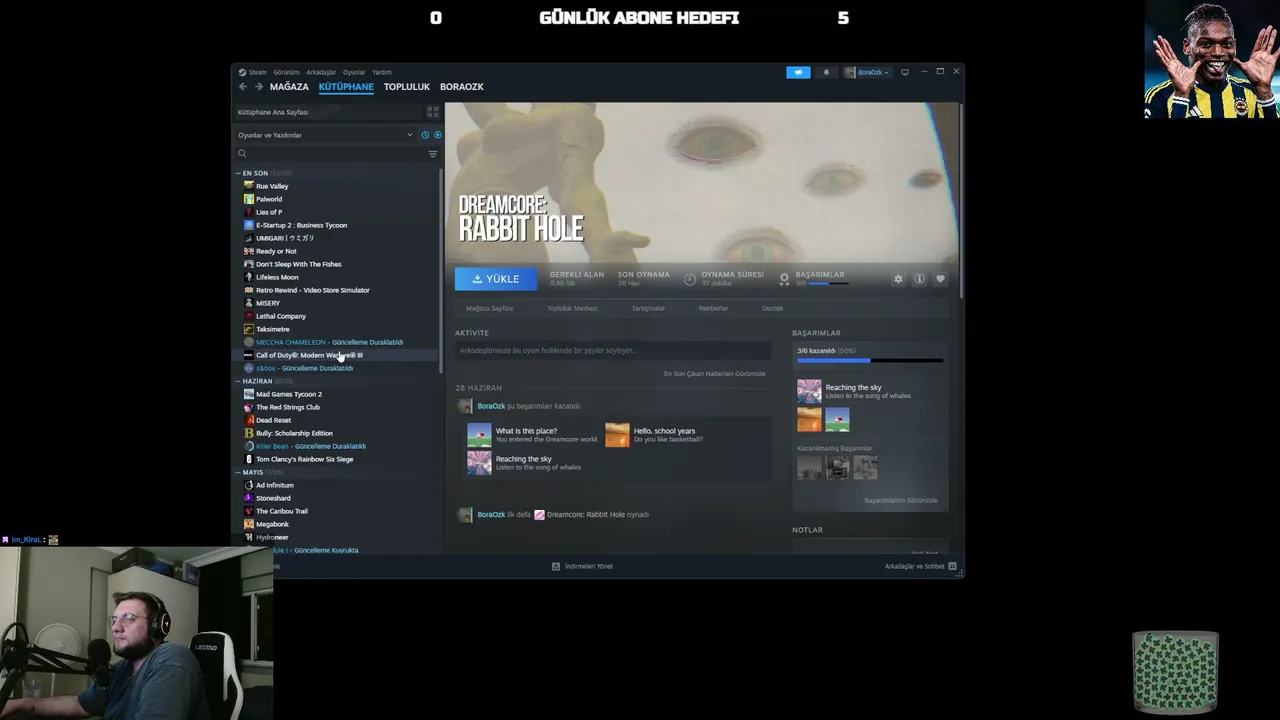Image resolution: width=1280 pixels, height=720 pixels.
Task: Select E-Startup 2 : Business Tycoon
Action: (x=301, y=225)
